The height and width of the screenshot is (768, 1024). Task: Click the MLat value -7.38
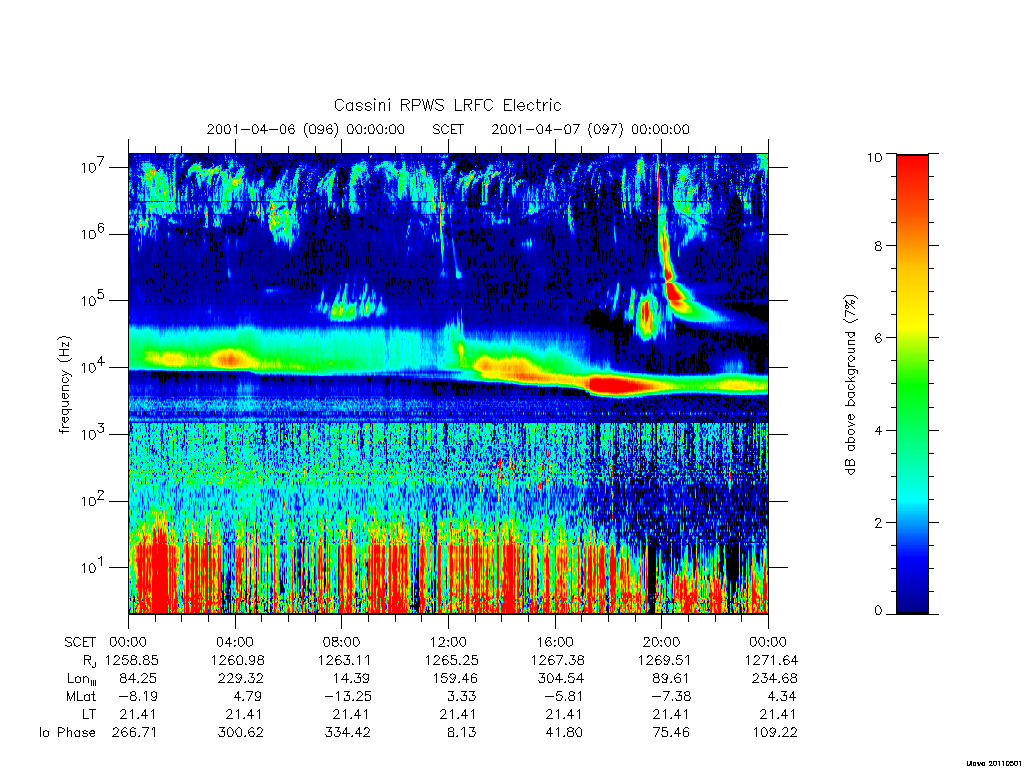671,697
